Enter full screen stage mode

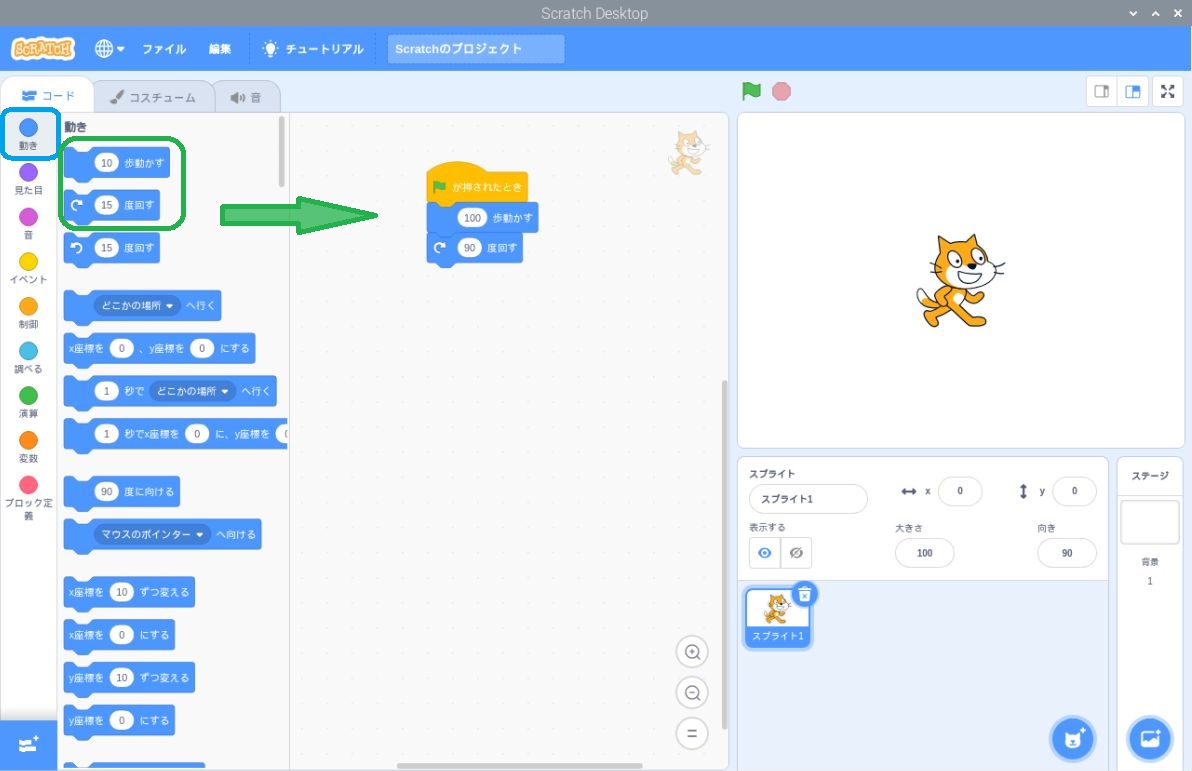click(1167, 91)
